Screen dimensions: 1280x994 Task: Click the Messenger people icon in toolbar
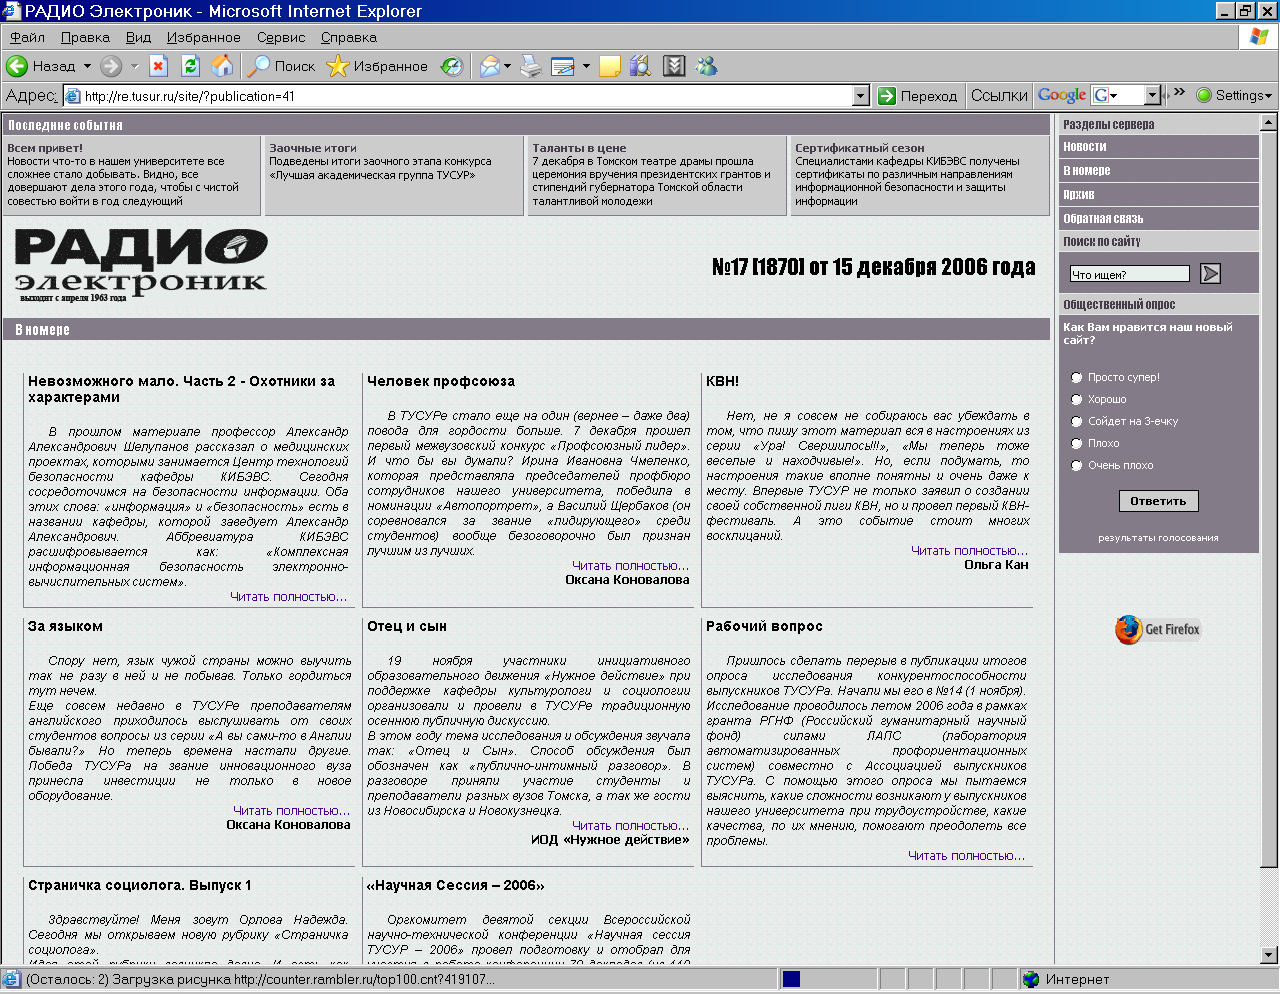(707, 66)
